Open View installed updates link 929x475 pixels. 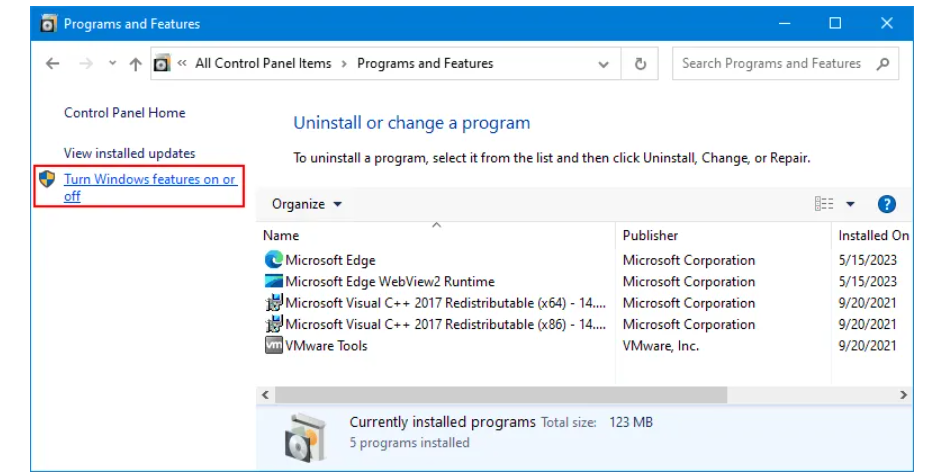[x=129, y=153]
